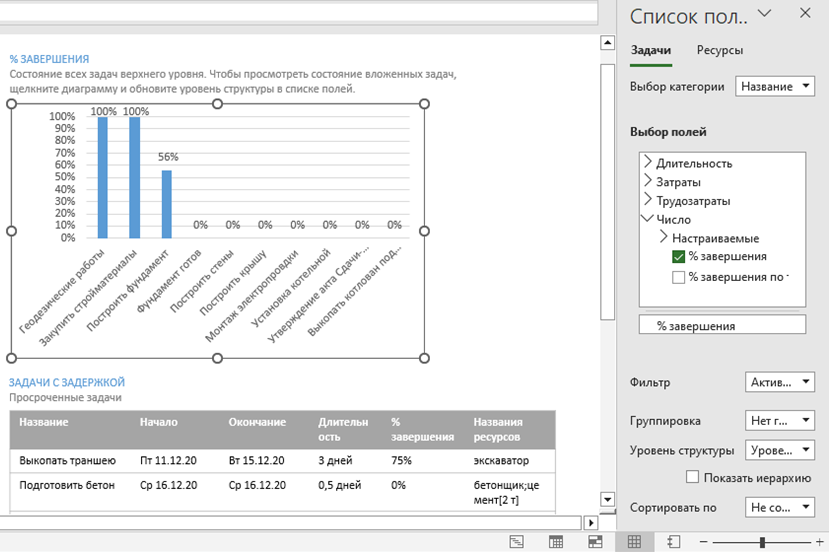Open Team Planner view icon in status bar
The width and height of the screenshot is (829, 552).
[595, 541]
